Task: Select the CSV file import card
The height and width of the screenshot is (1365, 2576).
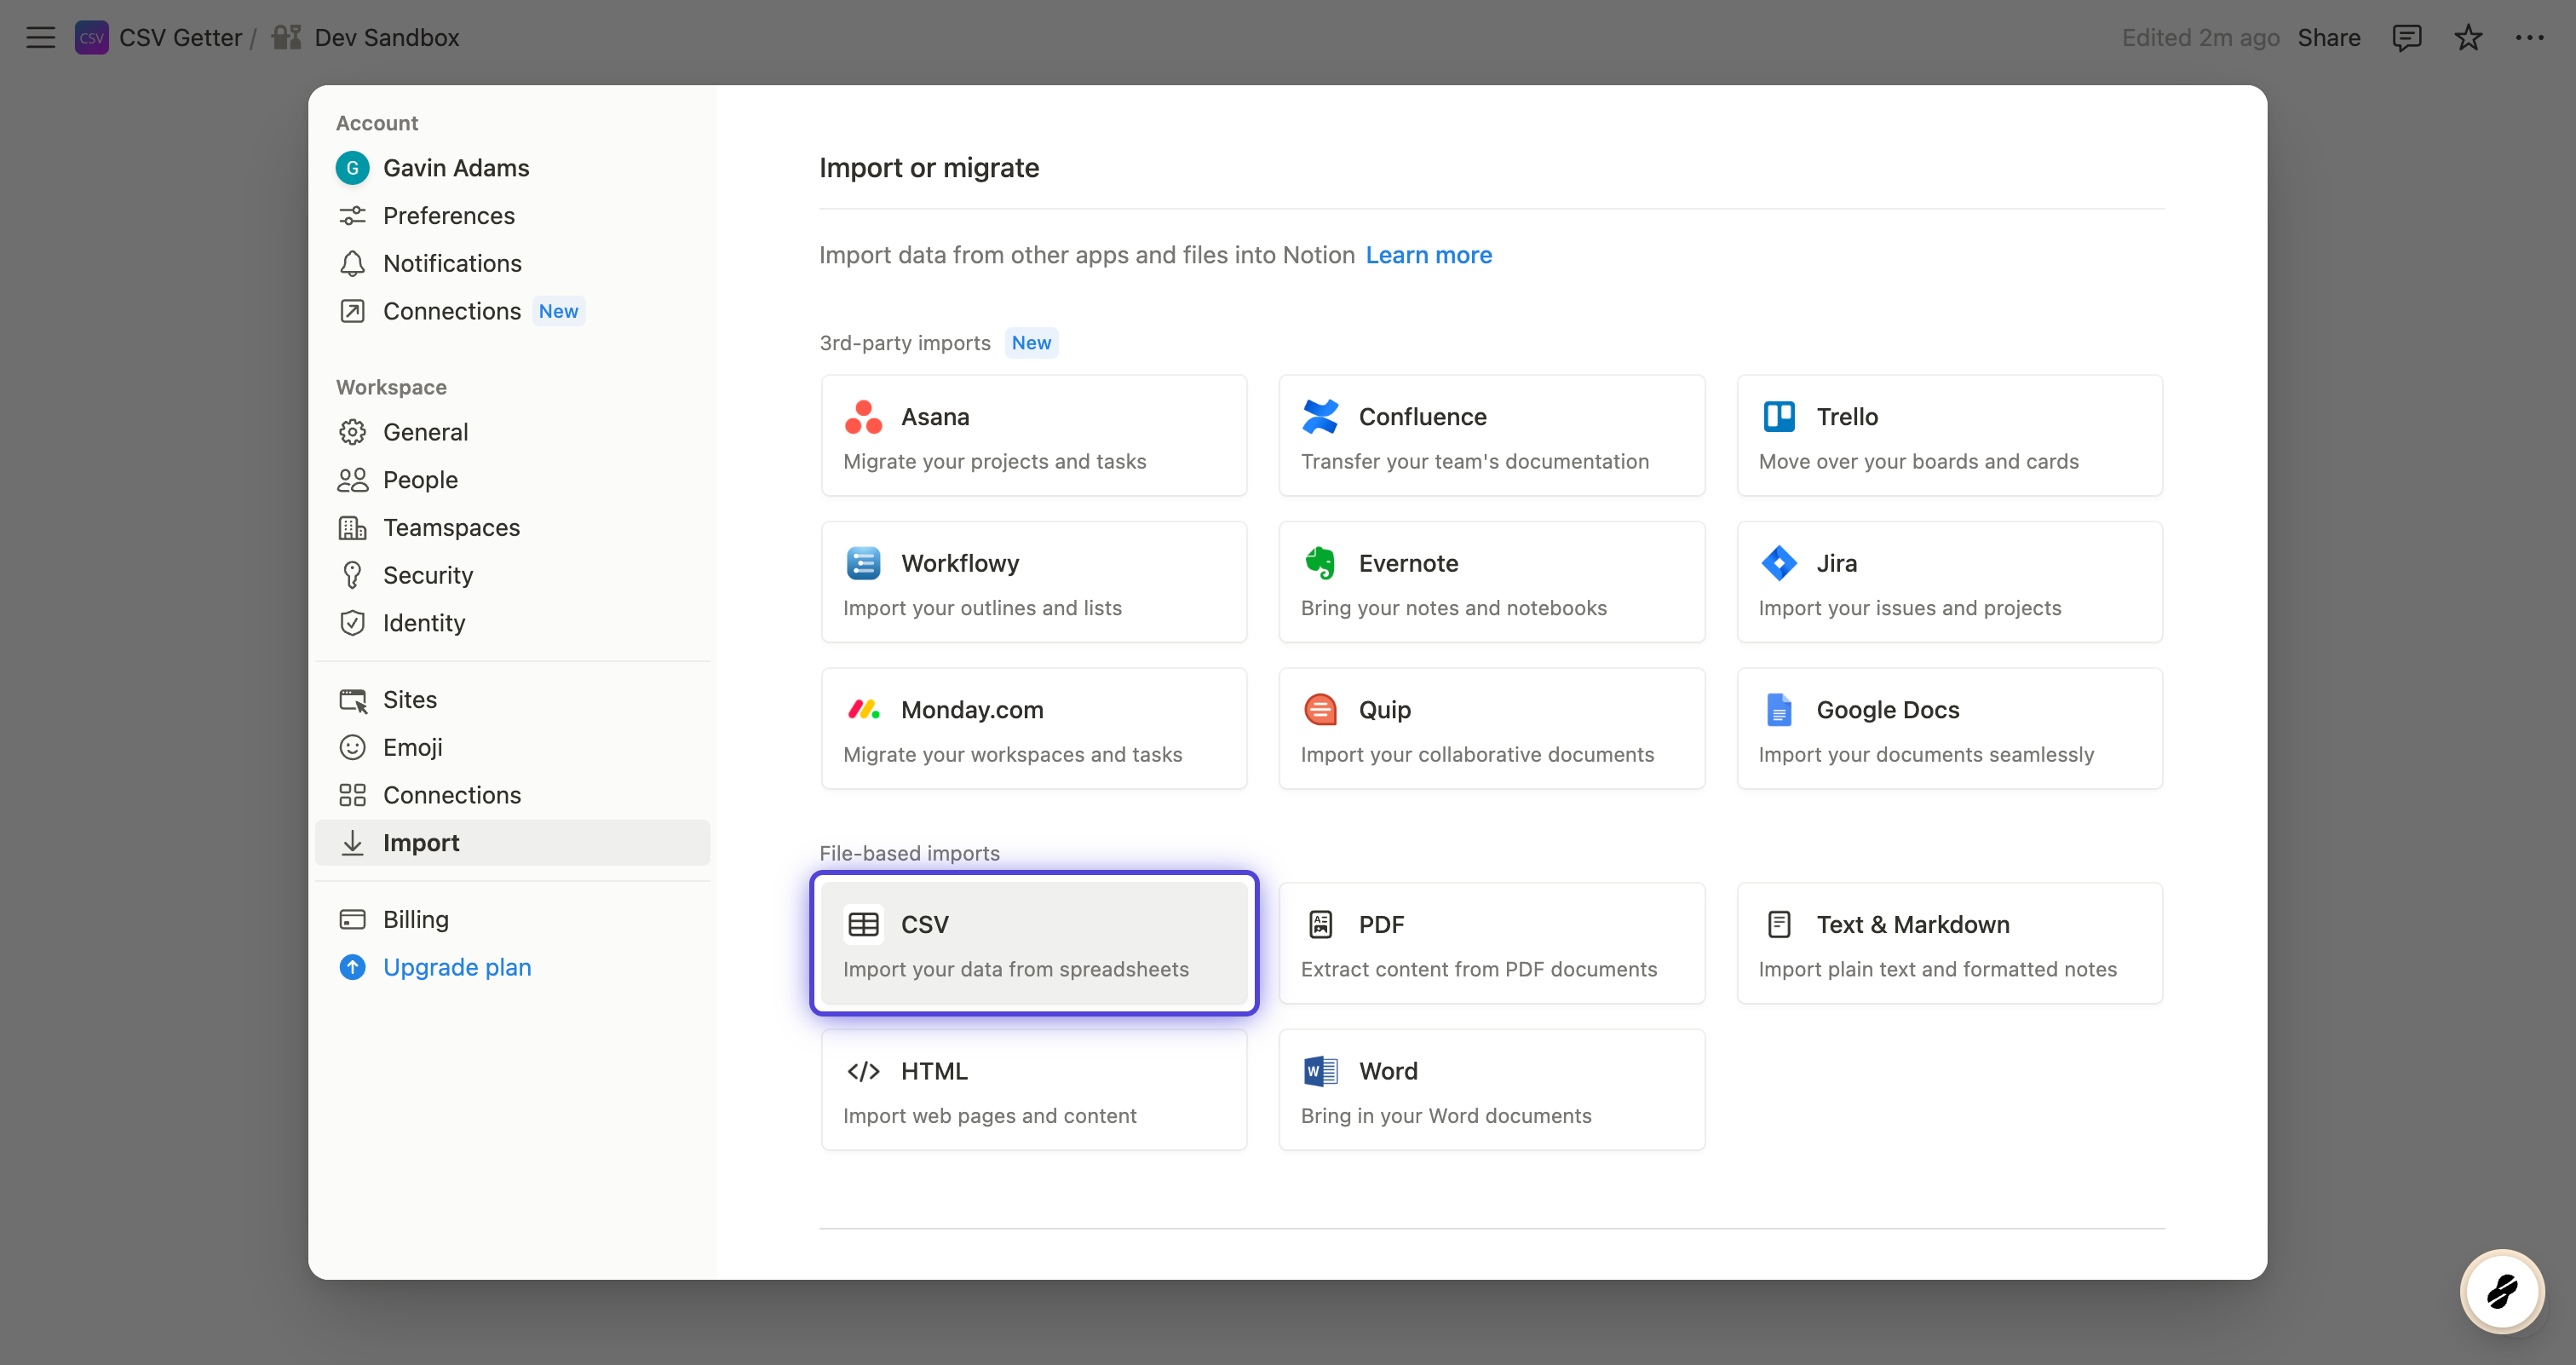Action: pyautogui.click(x=1034, y=944)
